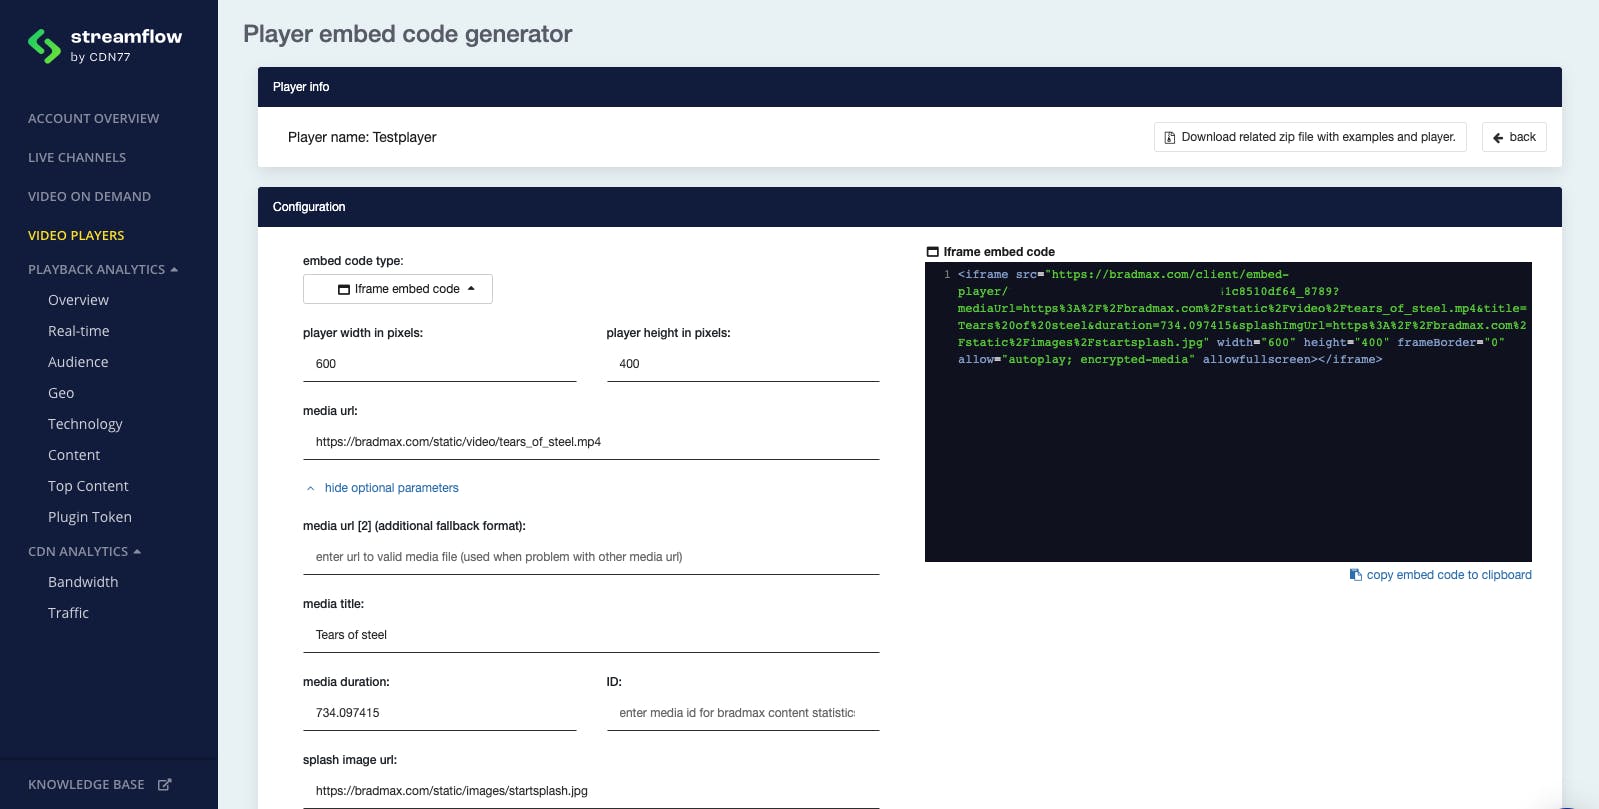This screenshot has height=809, width=1599.
Task: Open Account Overview page
Action: point(93,119)
